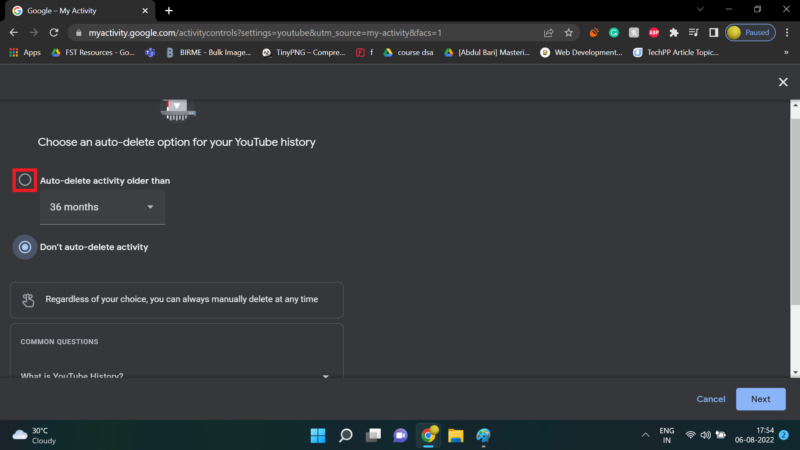Open the Wi-Fi network tray icon
This screenshot has width=800, height=450.
pos(690,435)
